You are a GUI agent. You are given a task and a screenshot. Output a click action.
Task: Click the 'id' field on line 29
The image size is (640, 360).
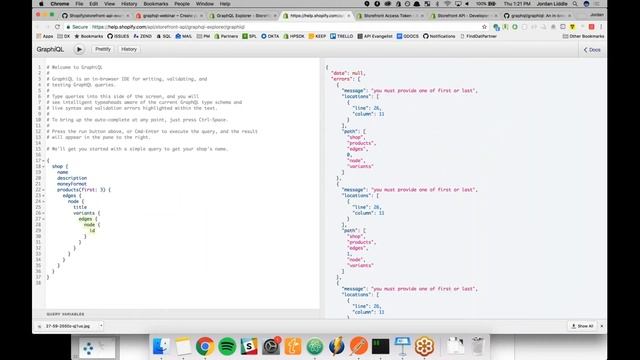pyautogui.click(x=92, y=231)
